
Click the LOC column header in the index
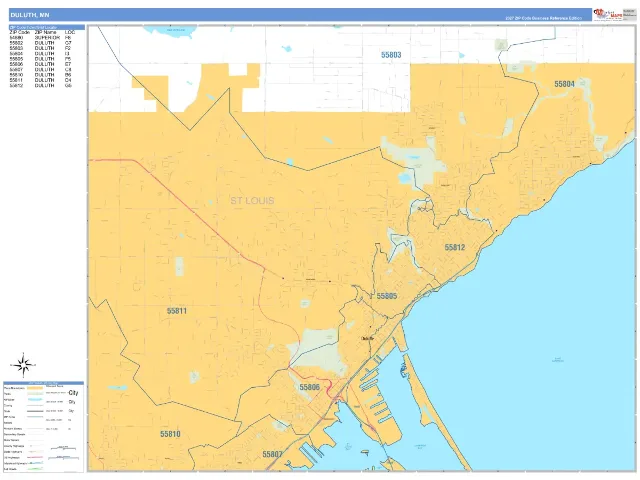(x=70, y=32)
